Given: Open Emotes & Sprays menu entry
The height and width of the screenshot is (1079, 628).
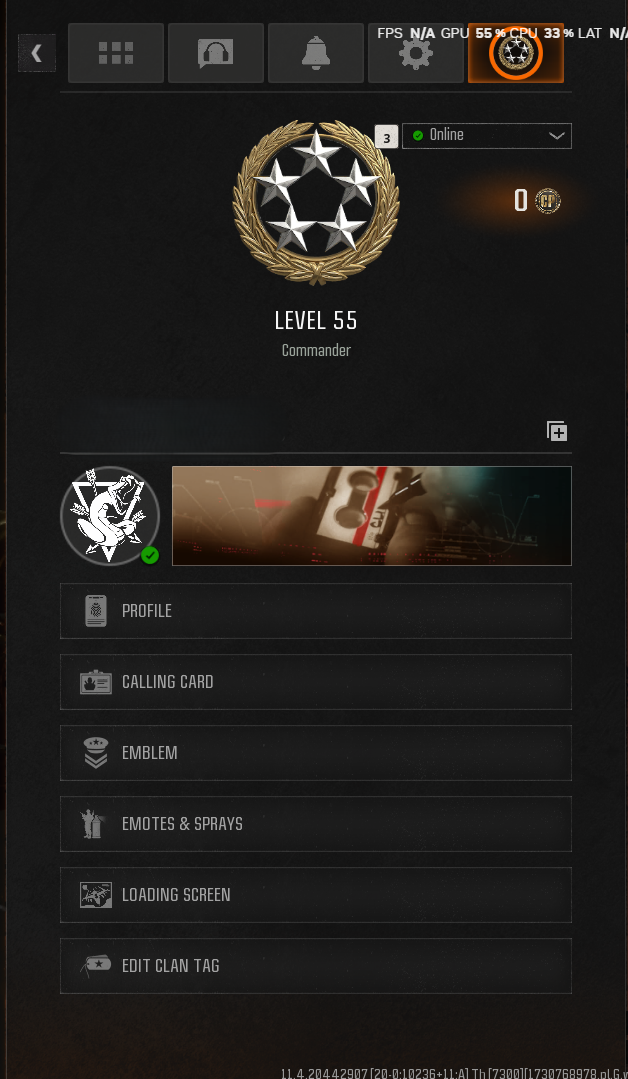Looking at the screenshot, I should pos(316,824).
